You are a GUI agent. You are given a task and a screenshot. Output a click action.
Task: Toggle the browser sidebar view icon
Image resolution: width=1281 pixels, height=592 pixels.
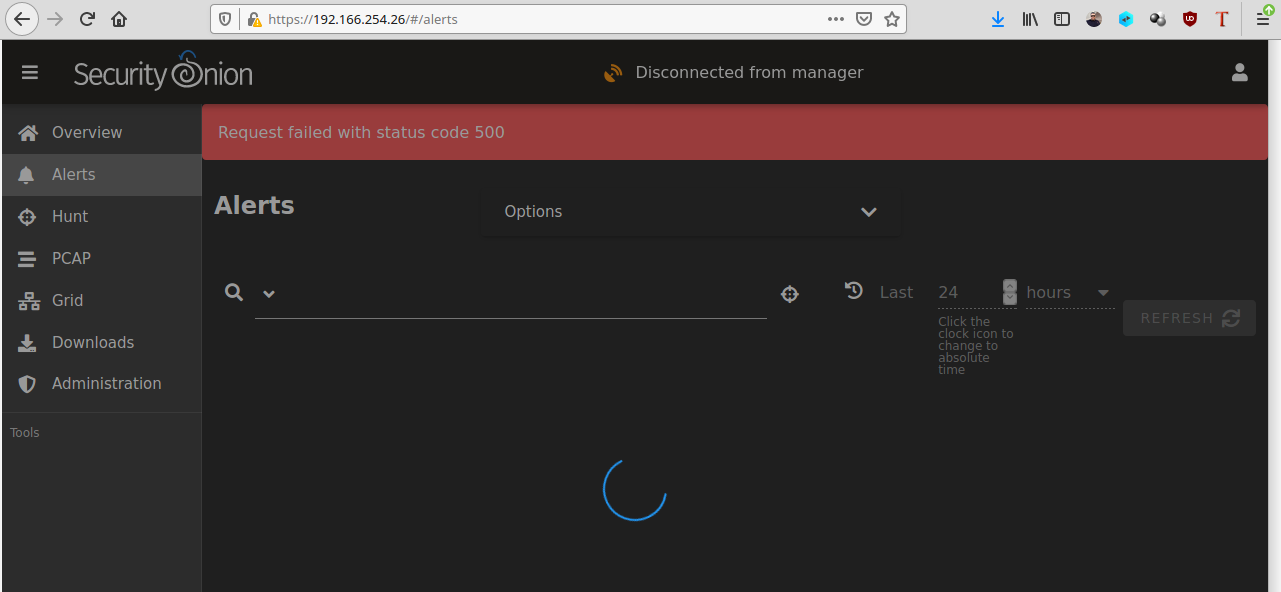point(1062,19)
